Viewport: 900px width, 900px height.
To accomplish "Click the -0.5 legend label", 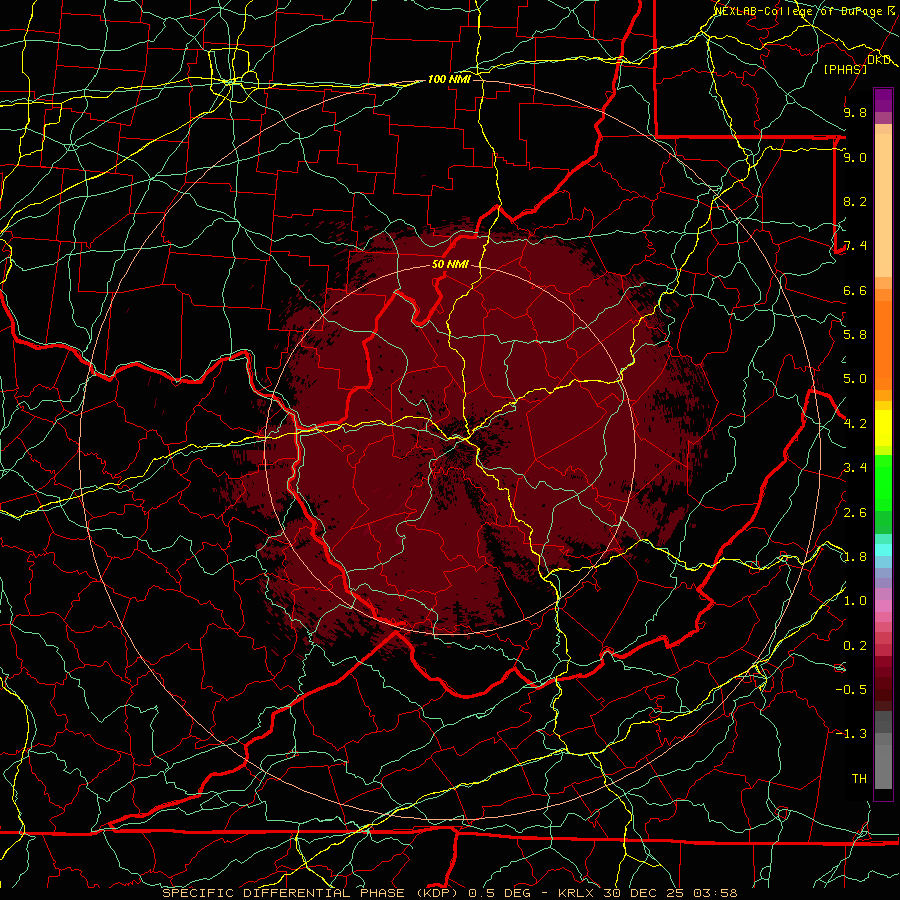I will (851, 689).
